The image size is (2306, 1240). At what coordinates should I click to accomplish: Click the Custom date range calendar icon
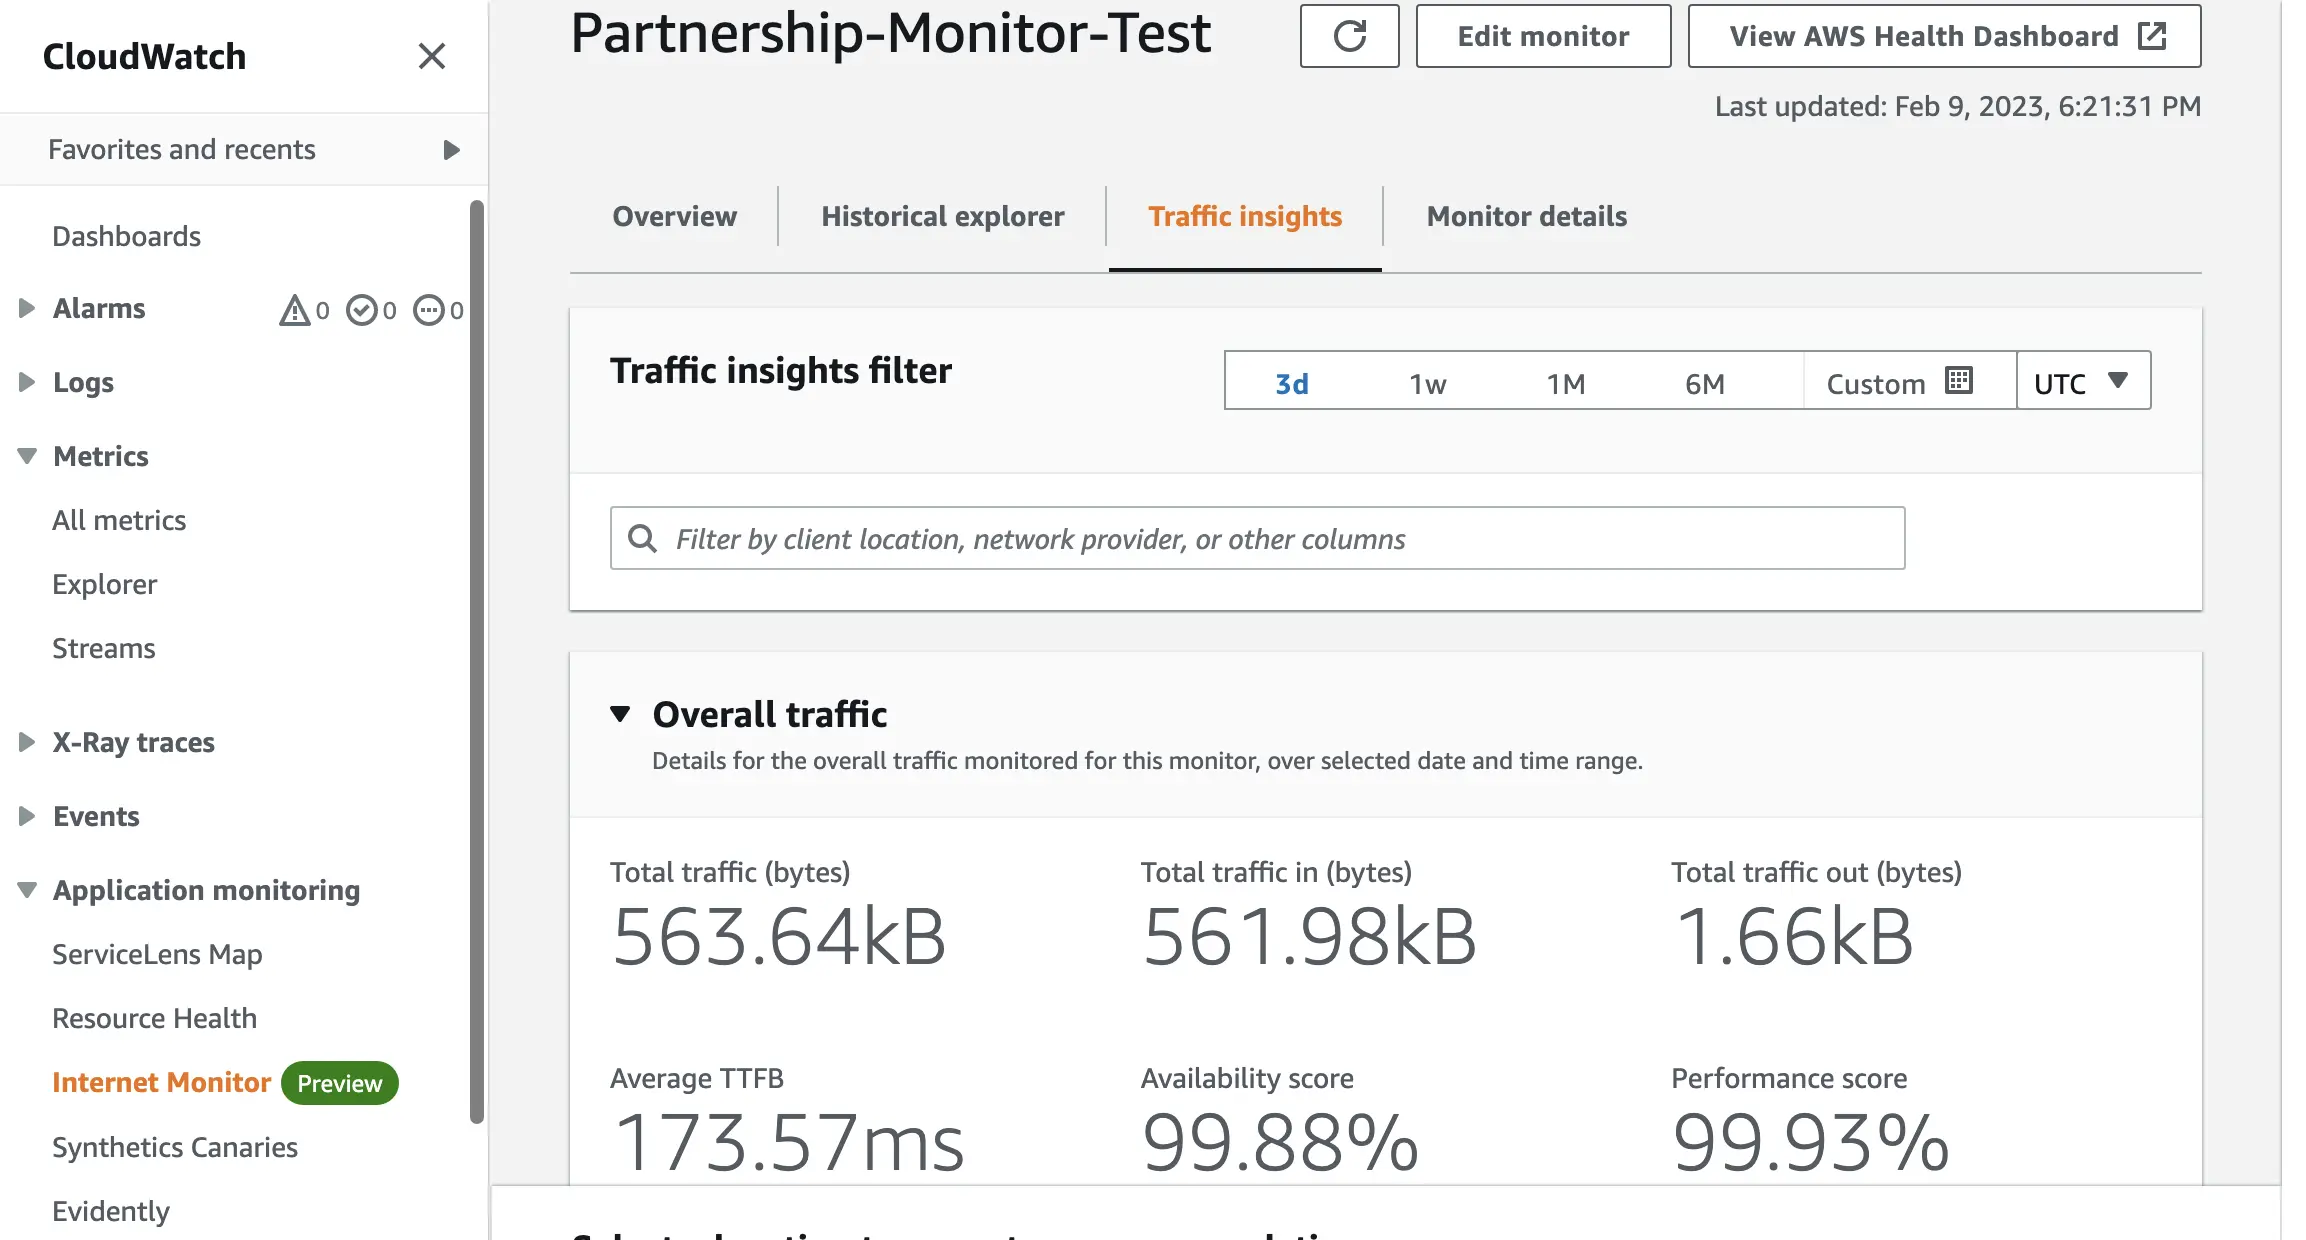click(1961, 382)
